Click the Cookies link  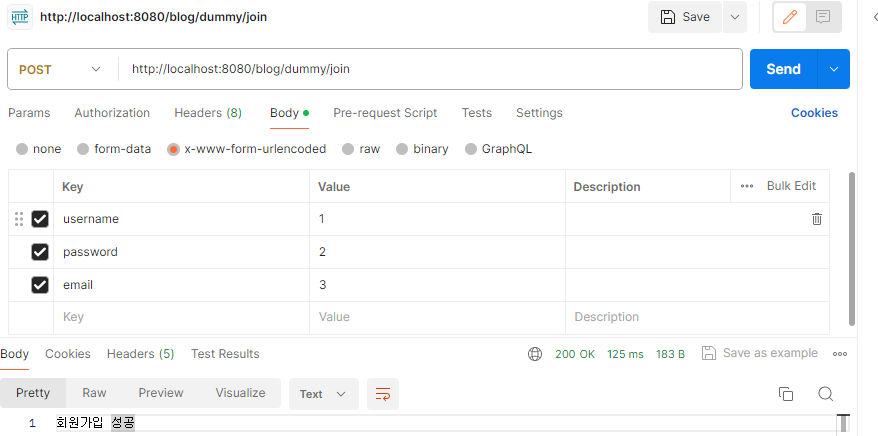tap(814, 113)
